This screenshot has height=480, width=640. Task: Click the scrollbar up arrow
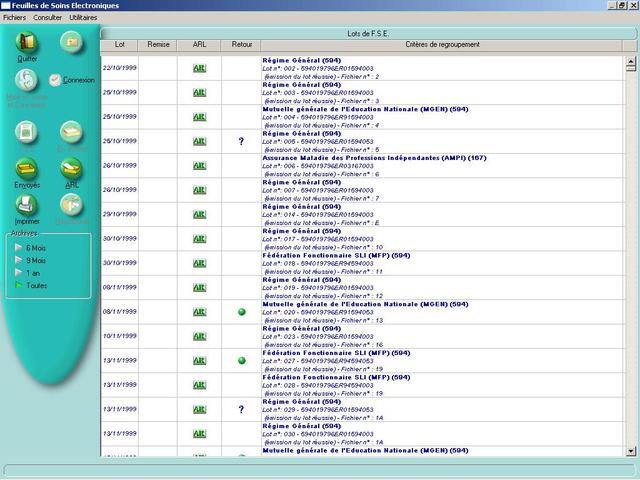pos(631,62)
